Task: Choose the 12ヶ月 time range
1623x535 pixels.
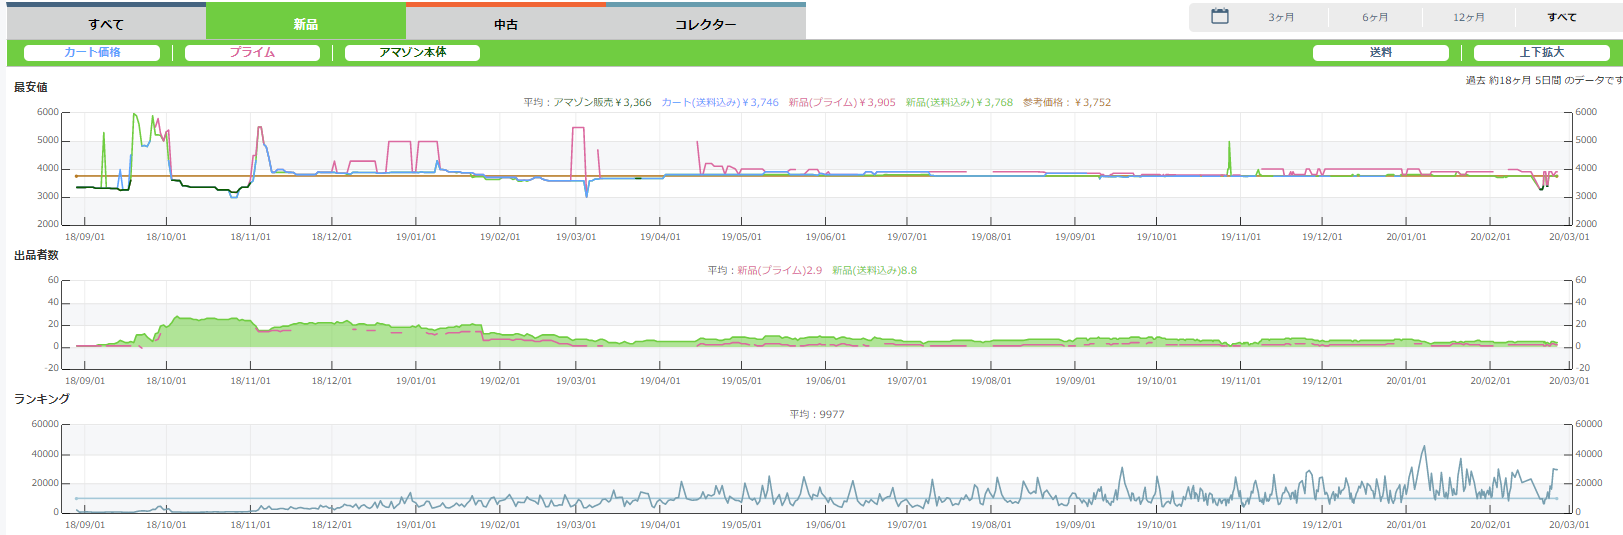Action: pos(1468,17)
